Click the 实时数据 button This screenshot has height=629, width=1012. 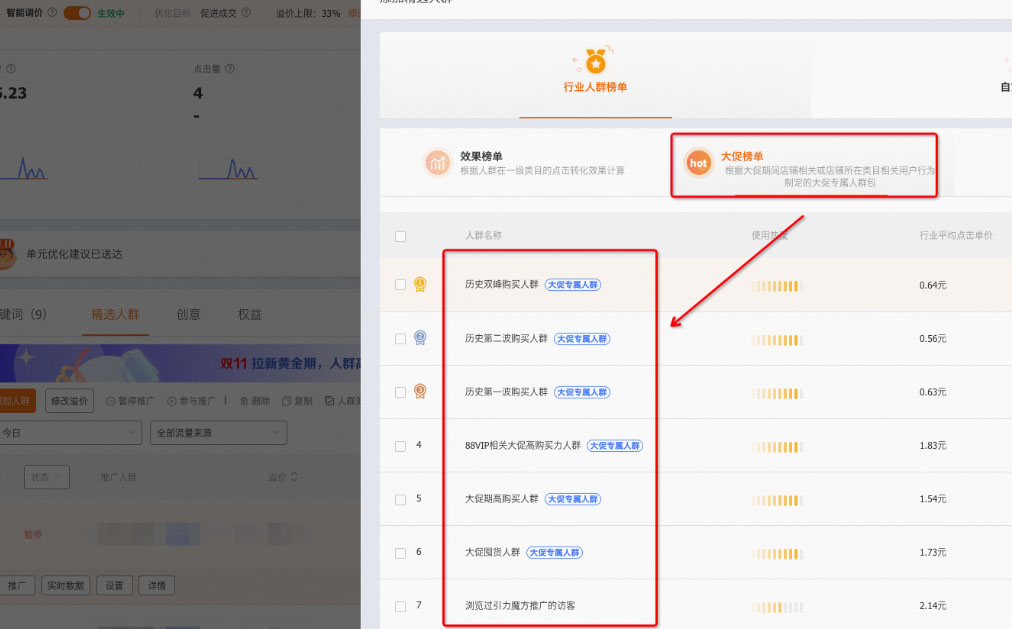click(x=66, y=585)
